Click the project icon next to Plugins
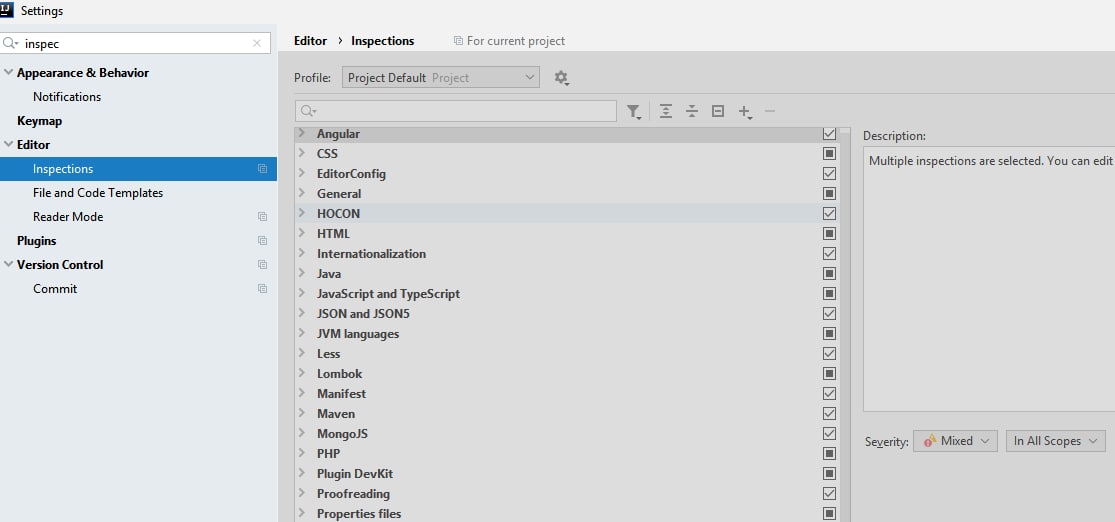Image resolution: width=1115 pixels, height=522 pixels. pyautogui.click(x=262, y=241)
